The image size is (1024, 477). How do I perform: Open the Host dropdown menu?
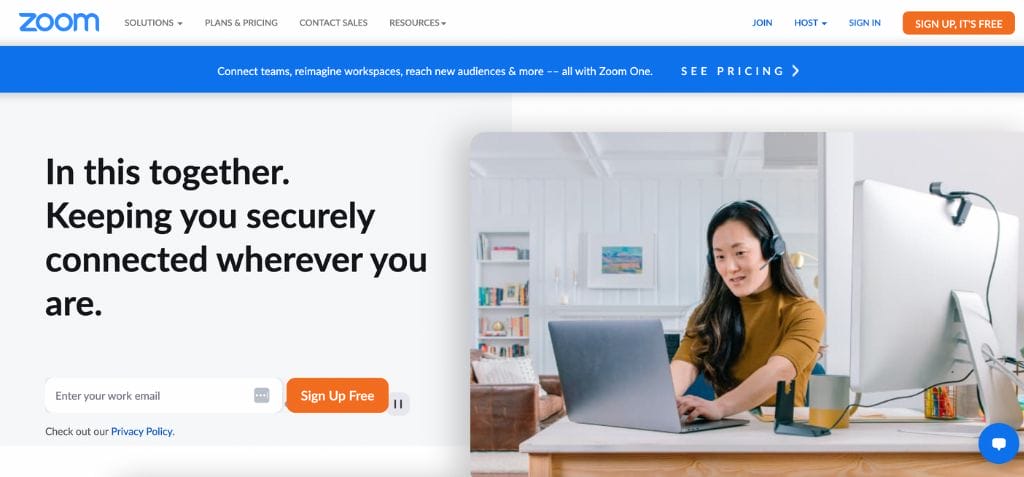810,23
